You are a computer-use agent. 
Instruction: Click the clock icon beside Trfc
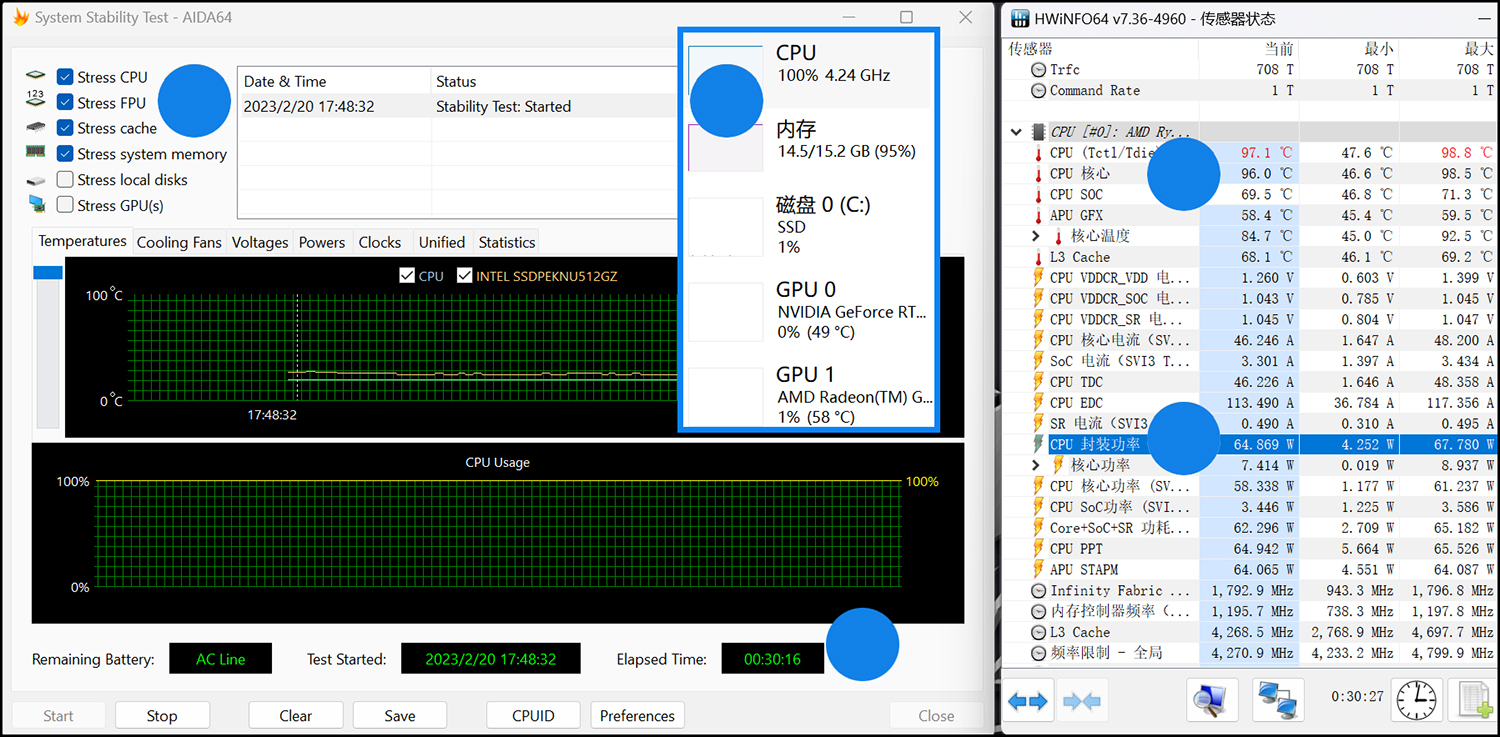coord(1039,69)
